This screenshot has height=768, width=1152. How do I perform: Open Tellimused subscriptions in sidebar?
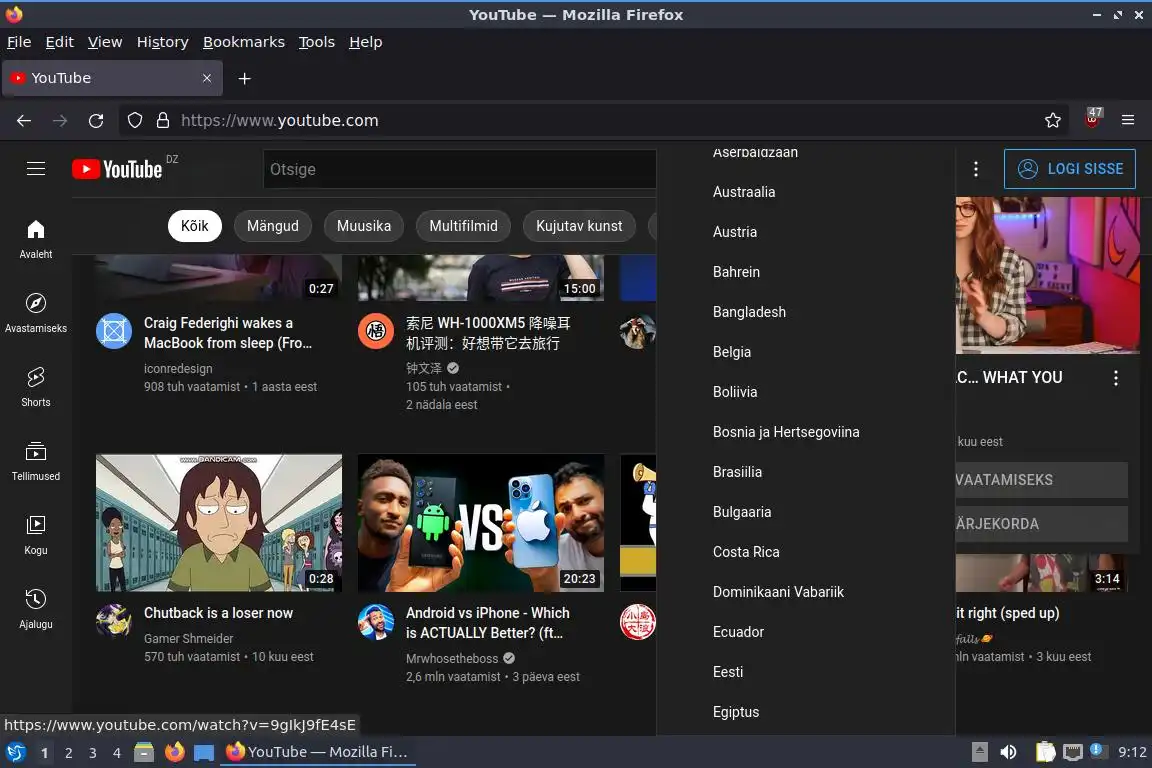[x=36, y=462]
